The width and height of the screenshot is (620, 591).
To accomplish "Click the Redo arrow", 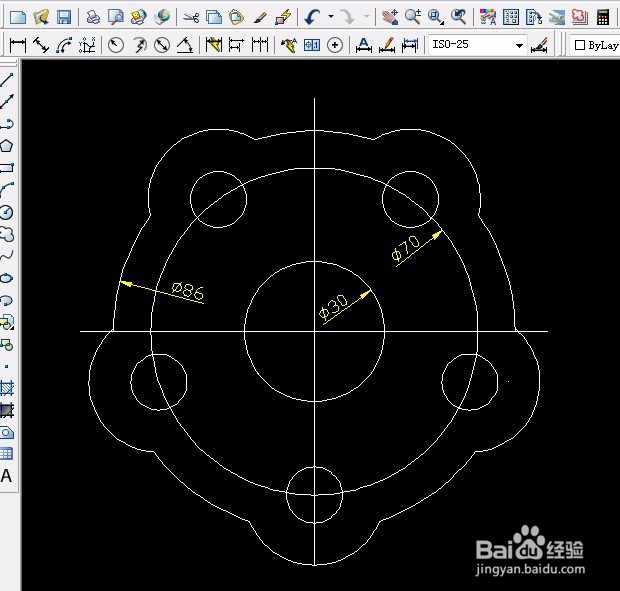I will [x=348, y=17].
